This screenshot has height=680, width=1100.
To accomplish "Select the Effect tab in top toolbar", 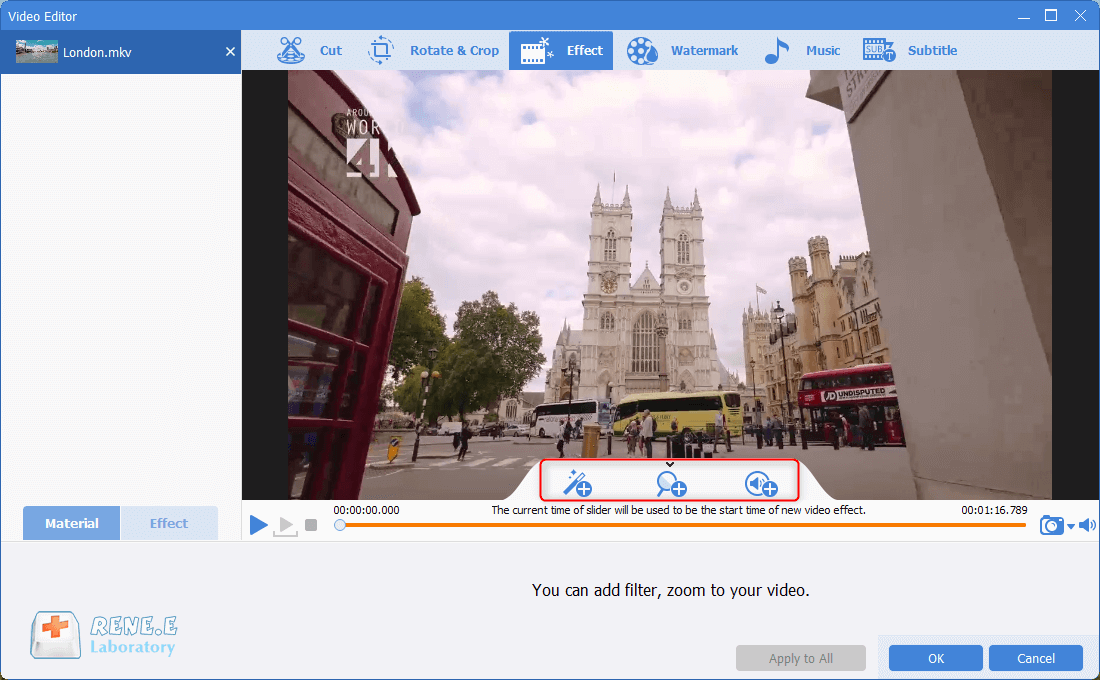I will pyautogui.click(x=561, y=51).
